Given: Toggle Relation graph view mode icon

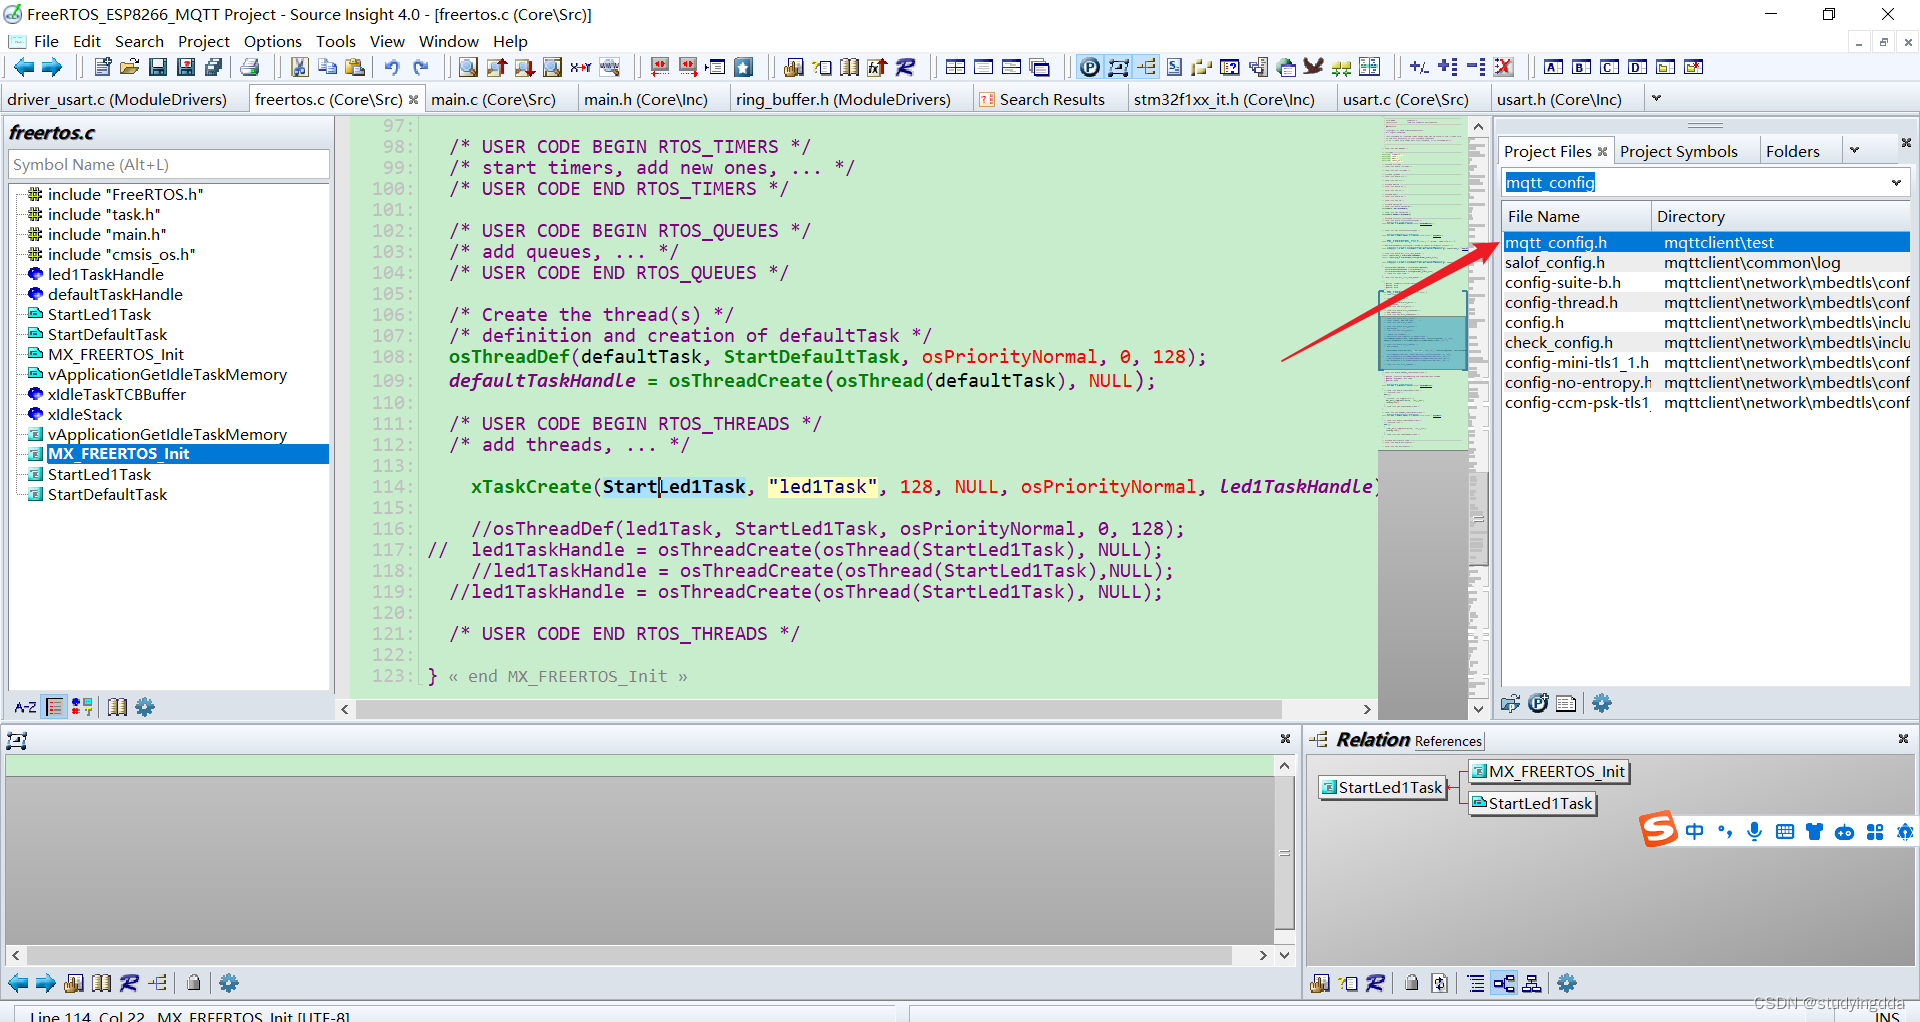Looking at the screenshot, I should point(1504,983).
